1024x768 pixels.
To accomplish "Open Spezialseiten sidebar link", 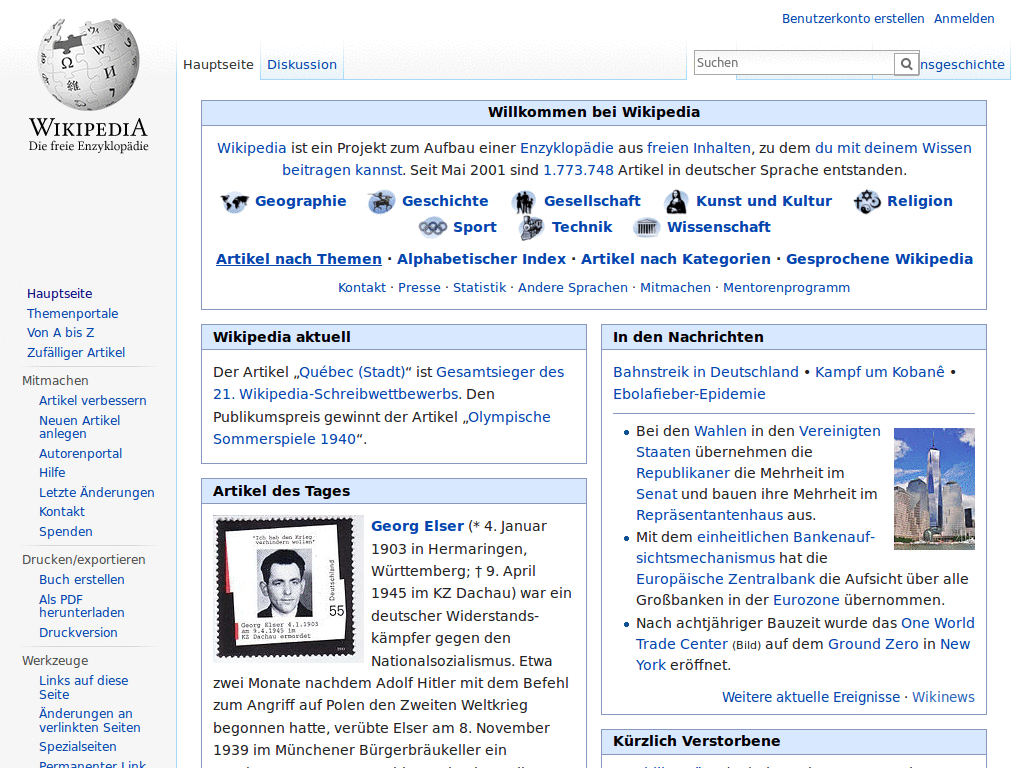I will pos(78,747).
